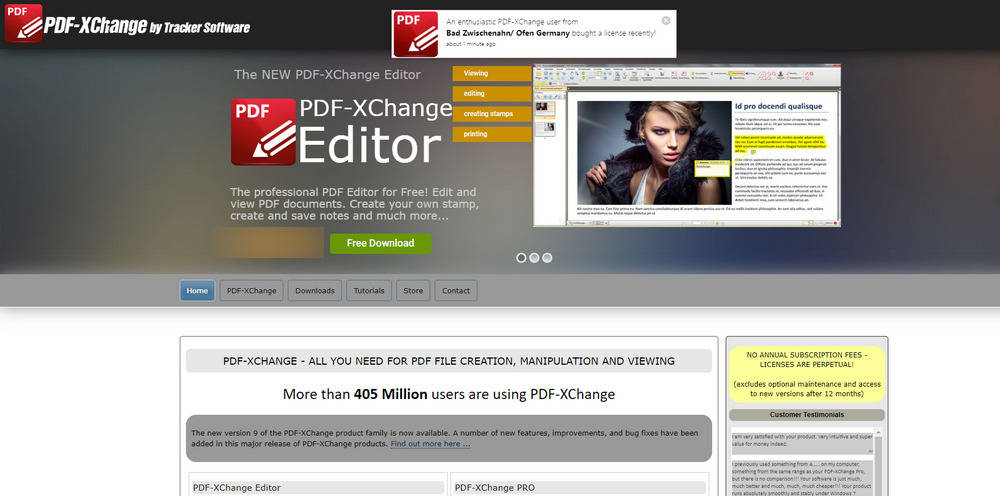
Task: Click the PDF-XChange PRO product heading
Action: pyautogui.click(x=579, y=488)
